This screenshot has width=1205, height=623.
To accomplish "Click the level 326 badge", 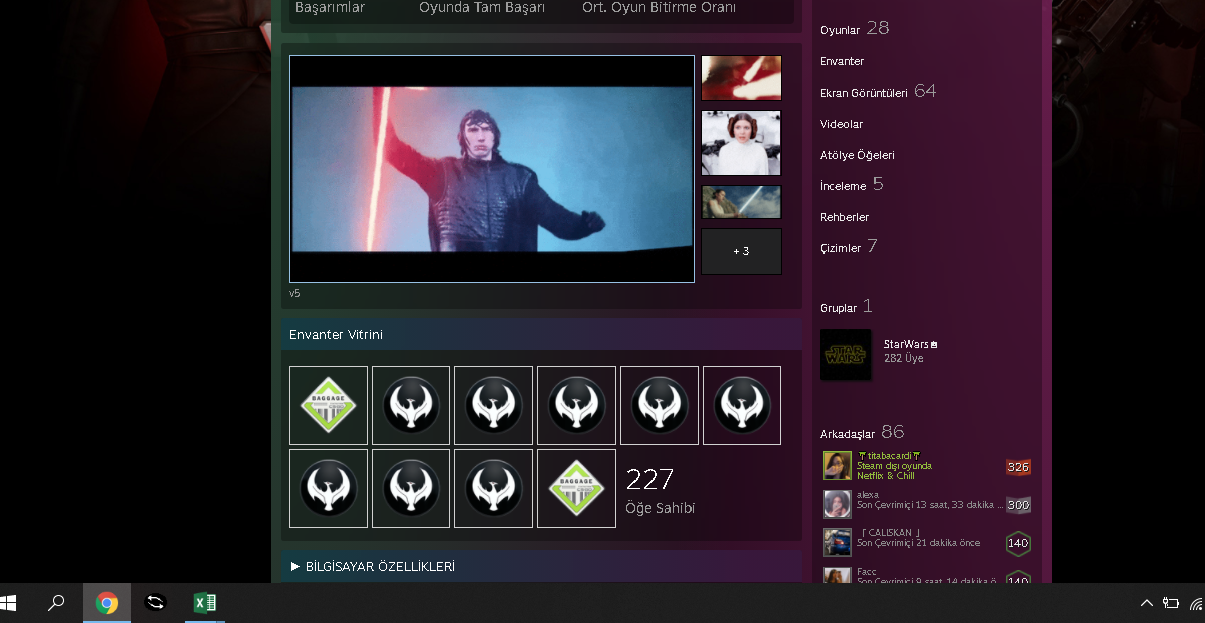I will click(1018, 467).
